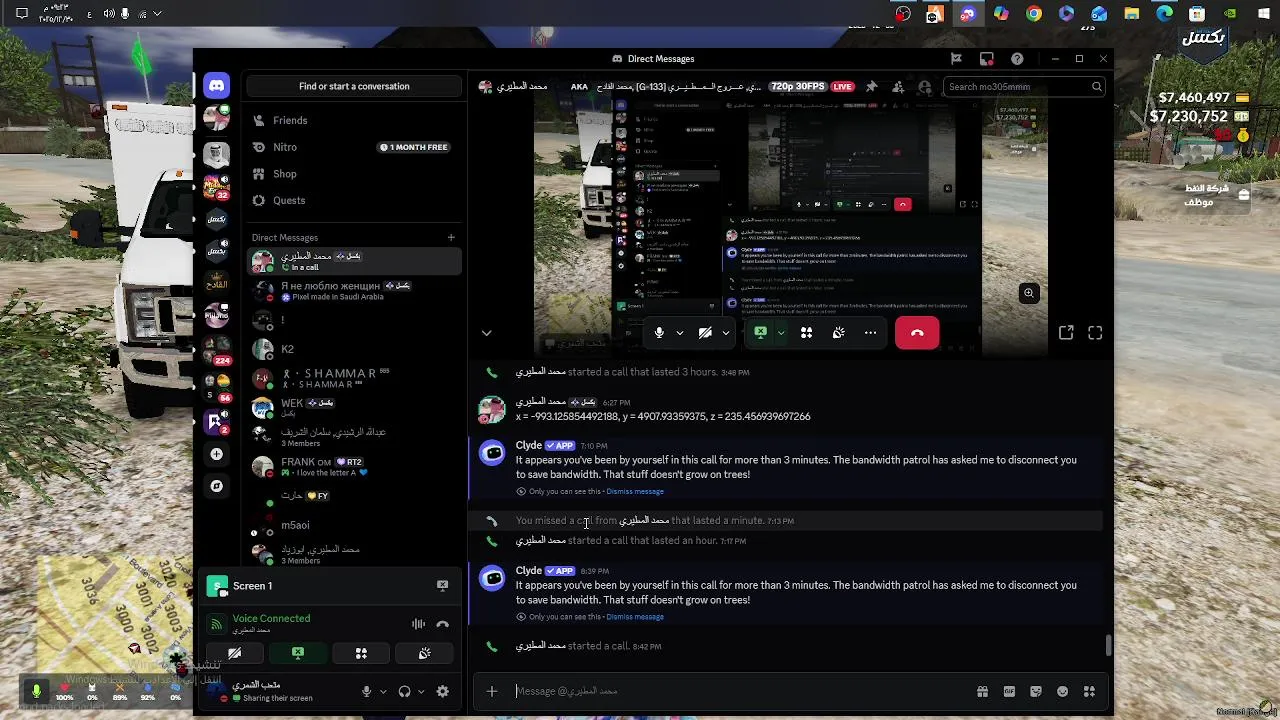This screenshot has width=1280, height=720.
Task: Open pinned messages pin icon
Action: click(871, 87)
